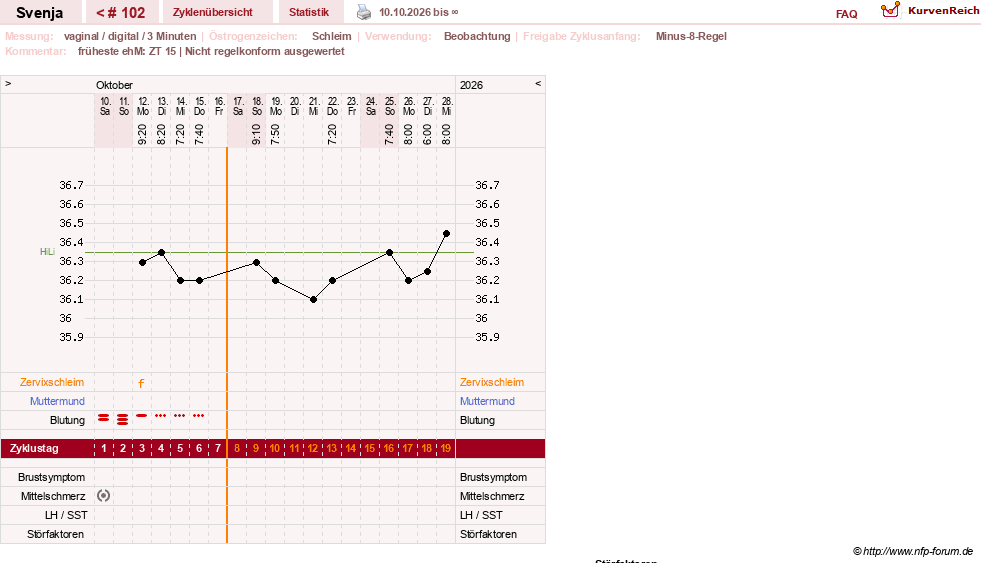
Task: Click the 'Beobachtung' Verwendung value
Action: (x=477, y=36)
